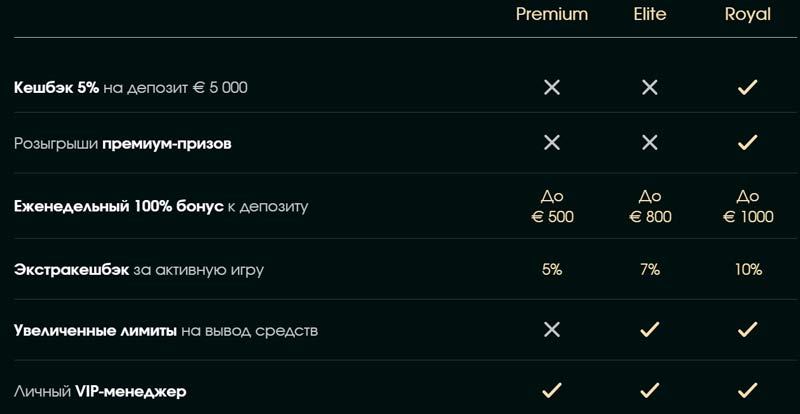The image size is (800, 414).
Task: Select the Elite column header
Action: [x=650, y=14]
